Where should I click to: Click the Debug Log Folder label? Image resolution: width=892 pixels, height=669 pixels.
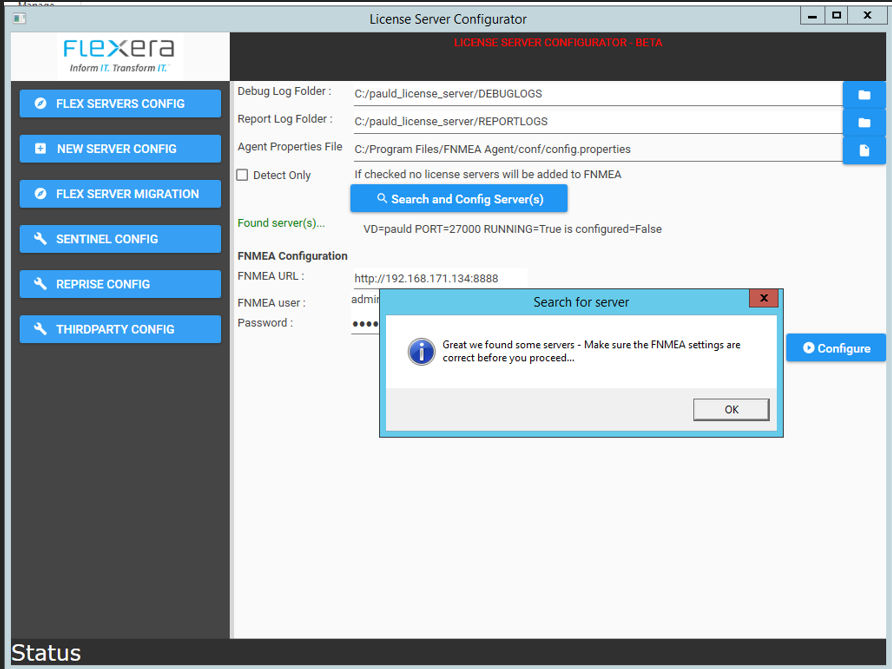[284, 91]
